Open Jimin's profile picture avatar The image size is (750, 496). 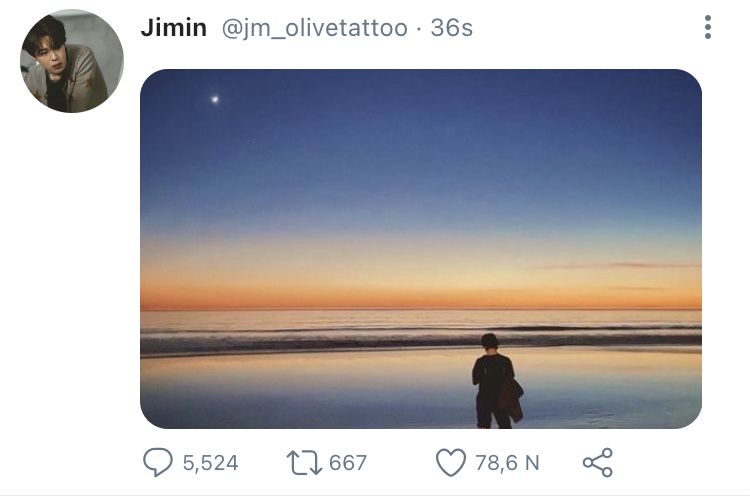[x=71, y=62]
